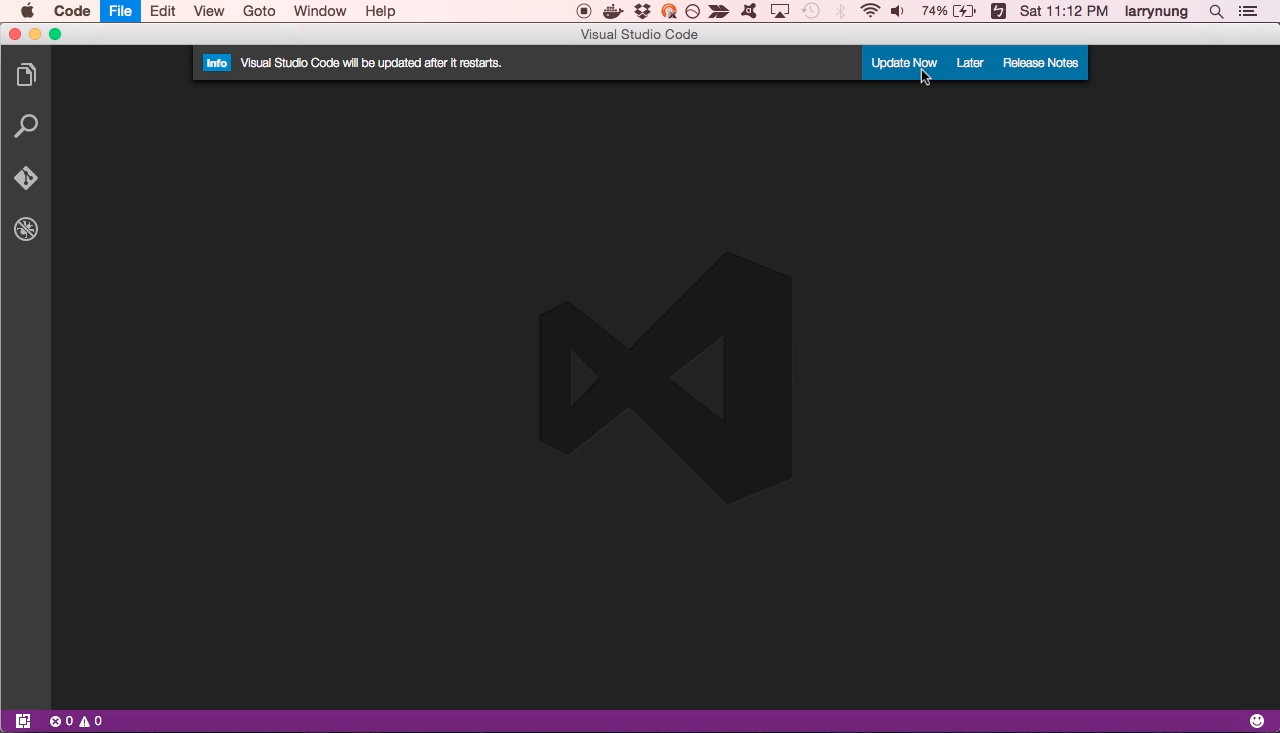Click the Bluetooth menu bar icon
Viewport: 1280px width, 733px height.
(x=840, y=11)
